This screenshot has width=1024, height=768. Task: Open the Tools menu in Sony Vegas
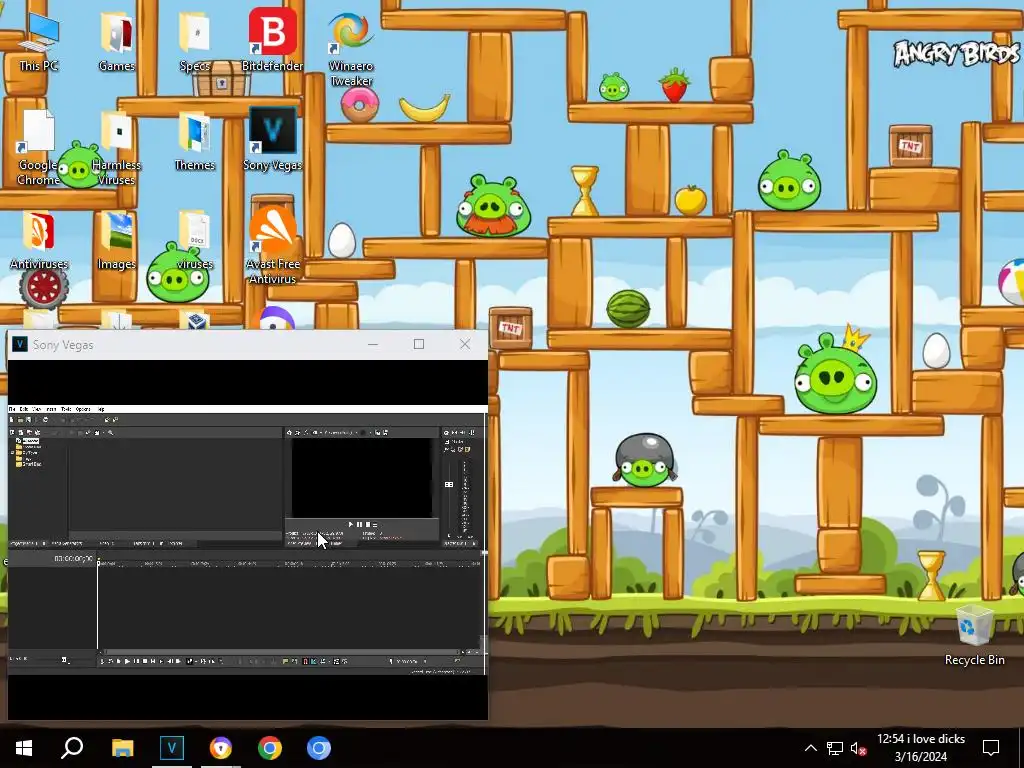coord(66,409)
